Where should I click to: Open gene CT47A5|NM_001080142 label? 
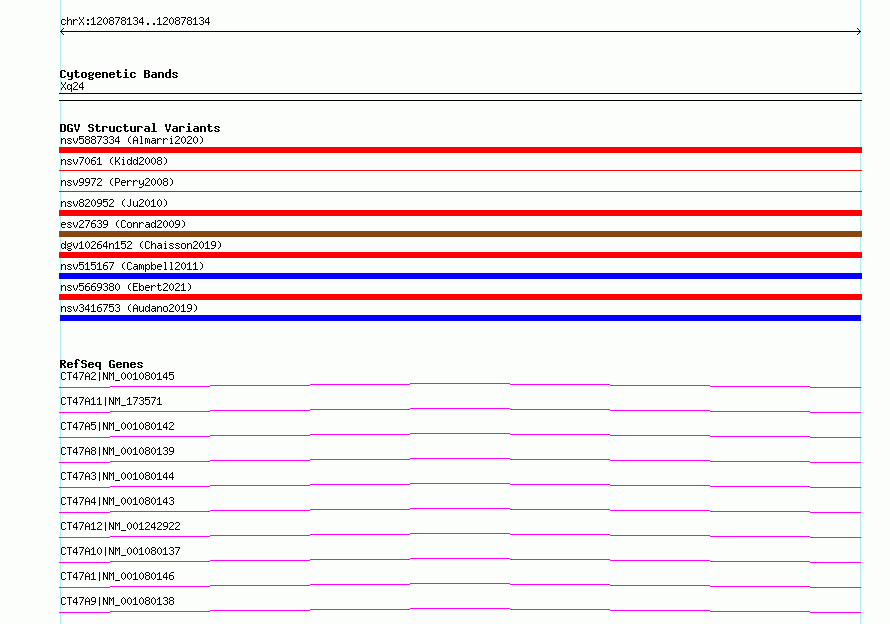(117, 426)
